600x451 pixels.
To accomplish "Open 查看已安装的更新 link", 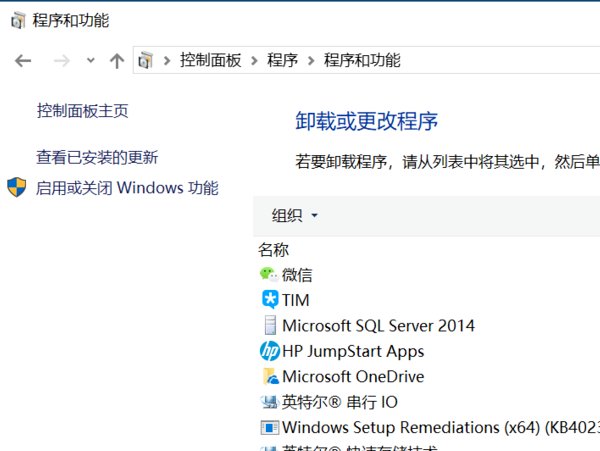I will point(97,157).
